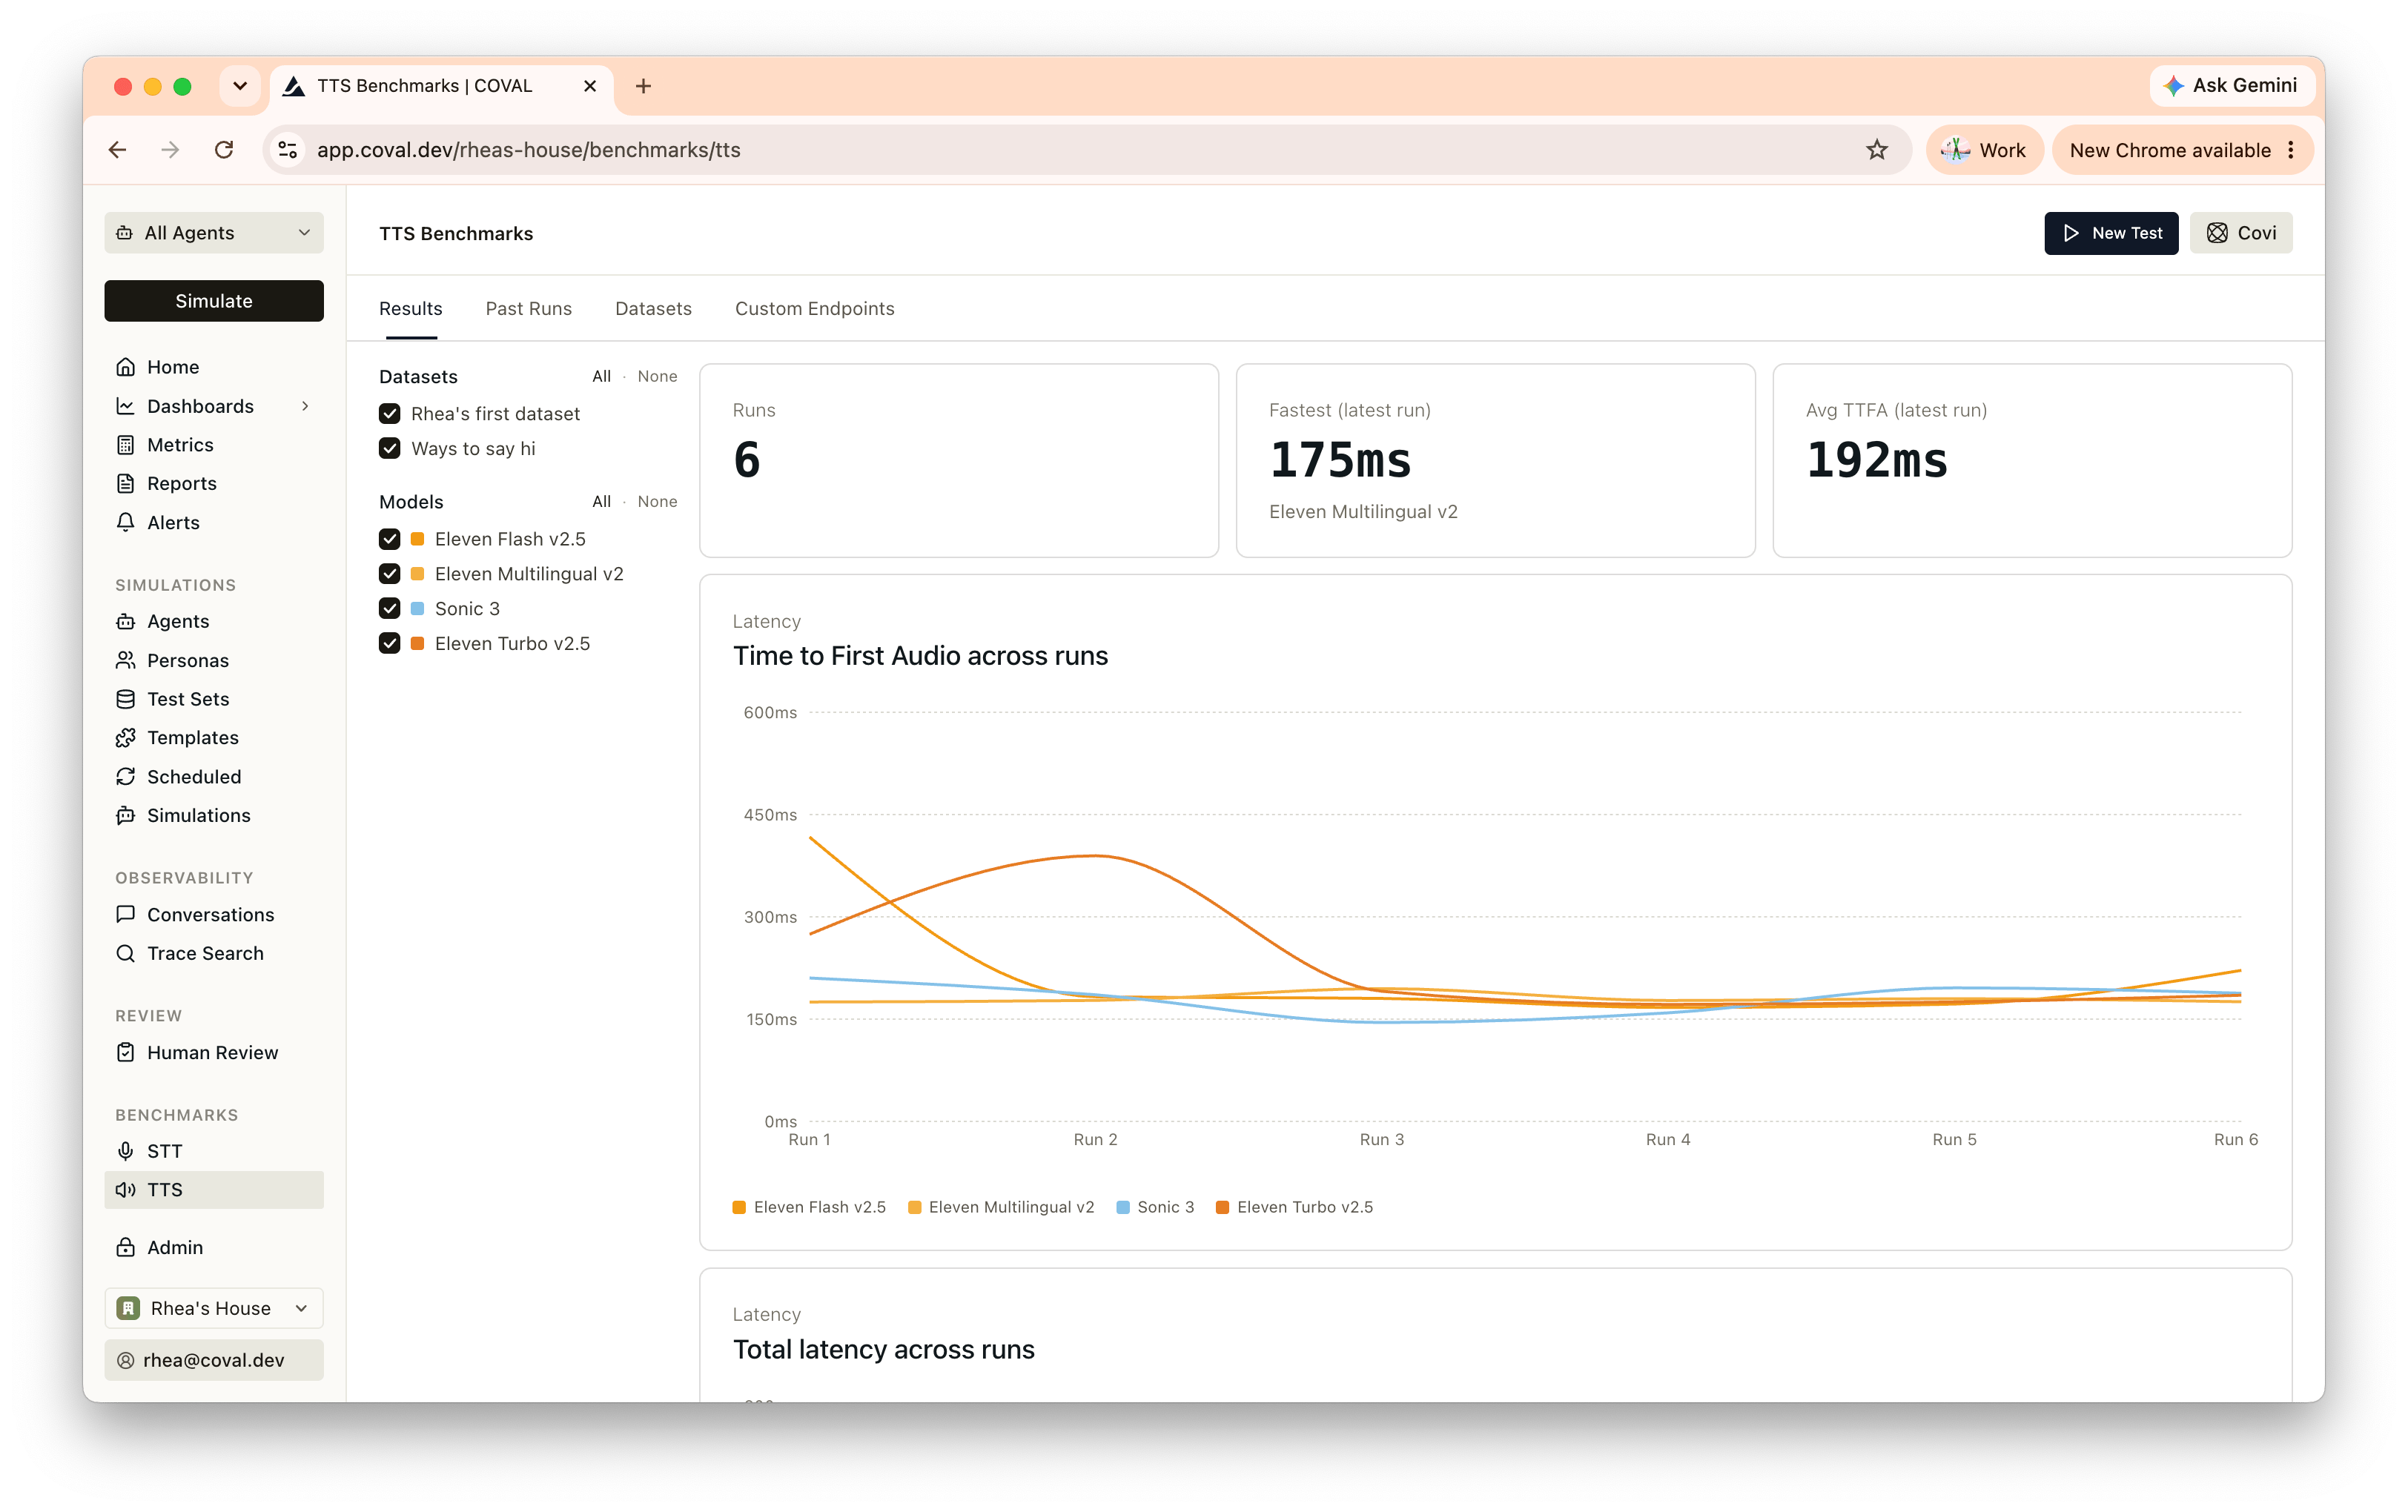2408x1512 pixels.
Task: Toggle Eleven Flash v2.5 model checkbox
Action: (390, 539)
